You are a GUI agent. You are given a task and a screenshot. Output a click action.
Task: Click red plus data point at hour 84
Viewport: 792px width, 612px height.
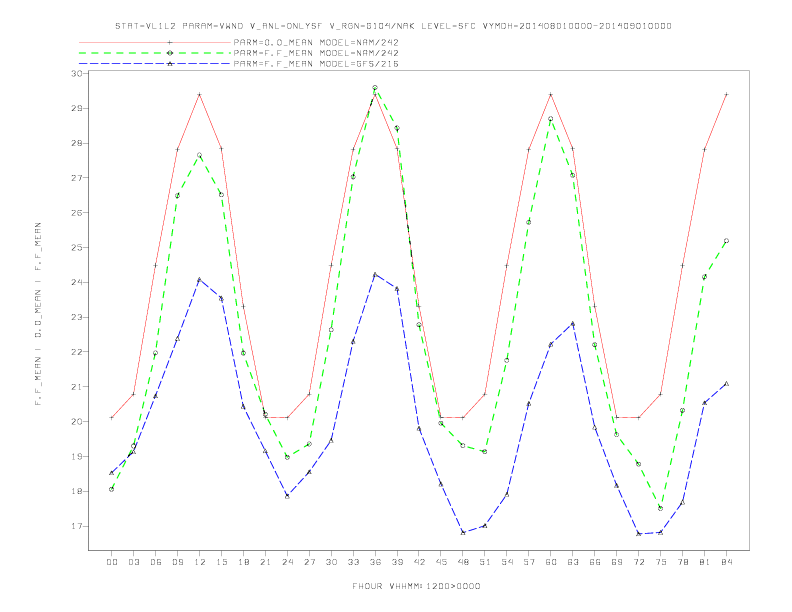726,94
